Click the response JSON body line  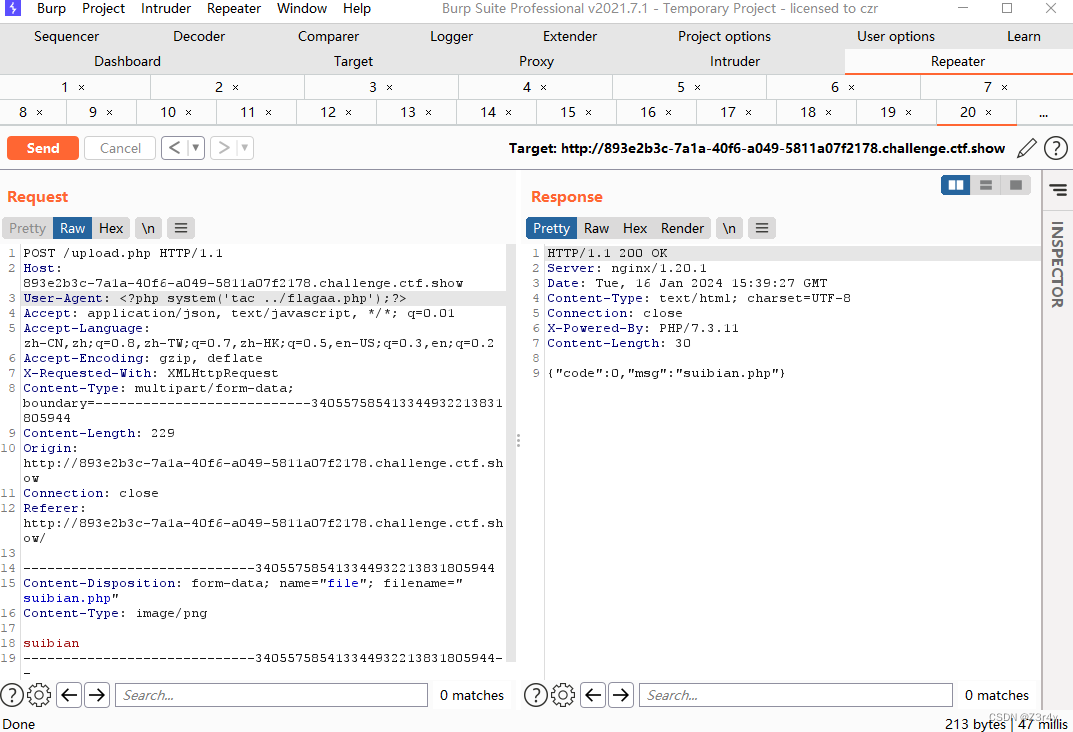(666, 374)
